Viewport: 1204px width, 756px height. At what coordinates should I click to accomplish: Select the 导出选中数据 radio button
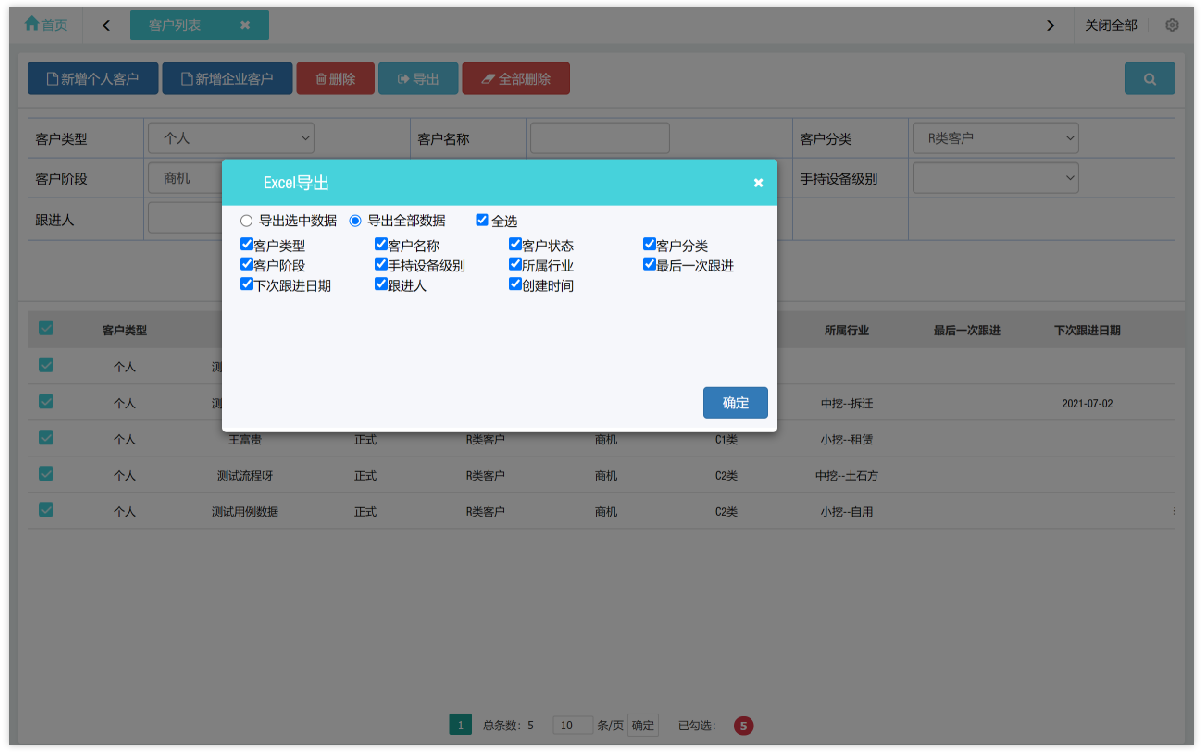point(245,220)
